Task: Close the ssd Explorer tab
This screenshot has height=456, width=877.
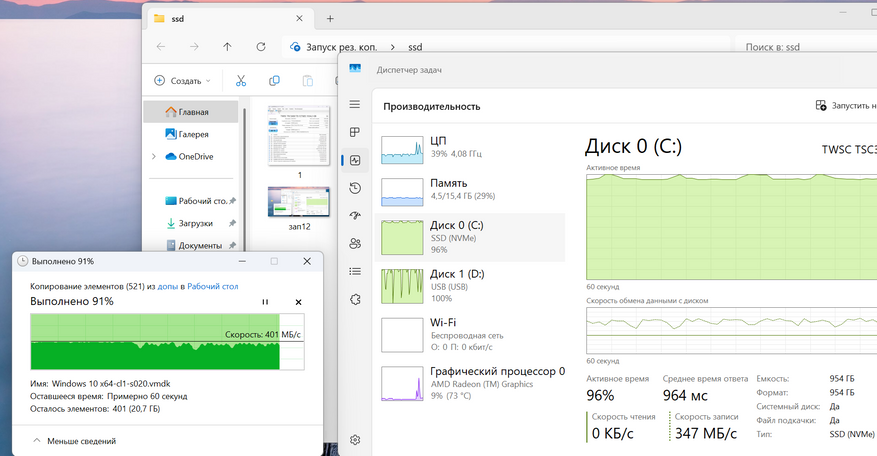Action: tap(299, 18)
